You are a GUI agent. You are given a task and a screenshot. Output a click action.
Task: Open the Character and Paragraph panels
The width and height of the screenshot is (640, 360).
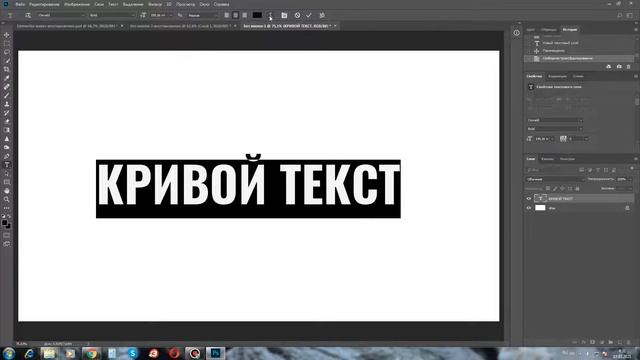(x=284, y=15)
